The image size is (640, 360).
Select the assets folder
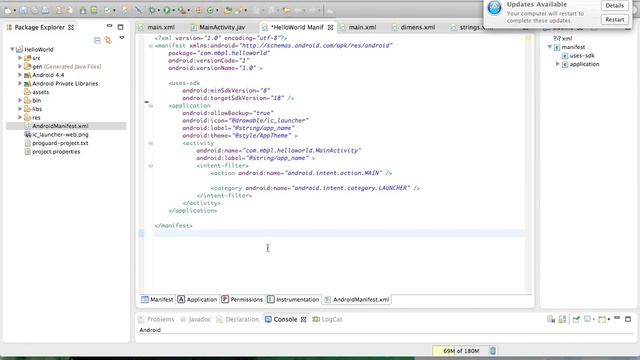click(40, 92)
